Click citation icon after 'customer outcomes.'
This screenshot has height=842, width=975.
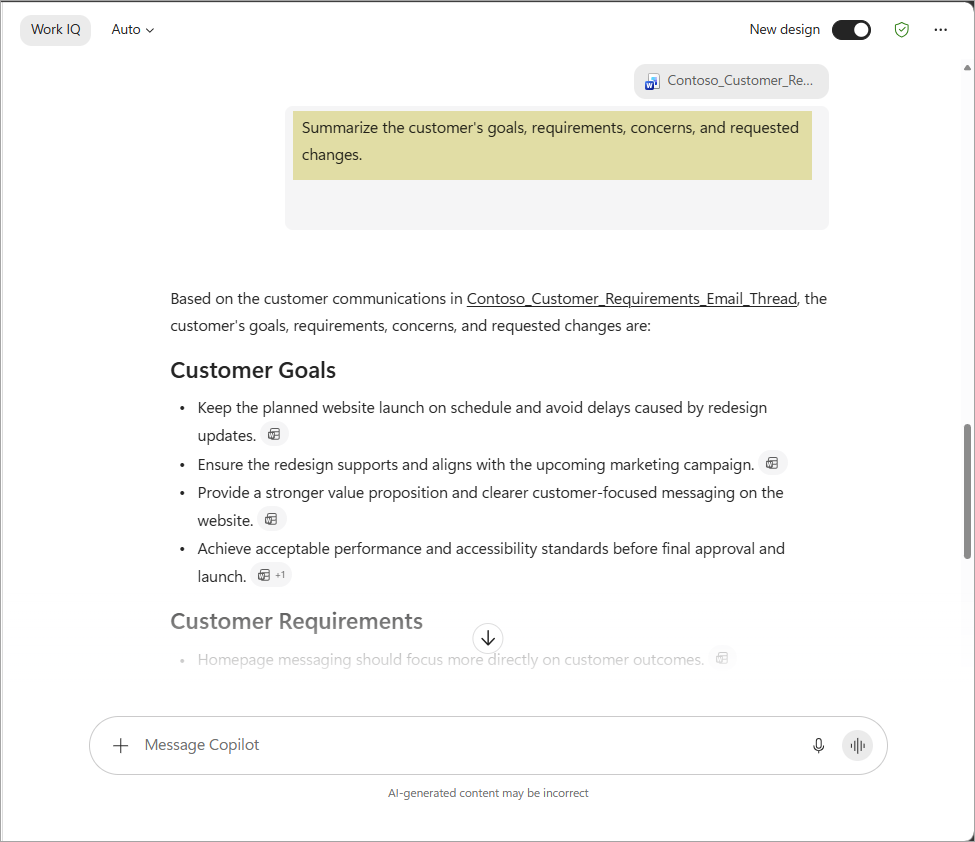[x=722, y=657]
